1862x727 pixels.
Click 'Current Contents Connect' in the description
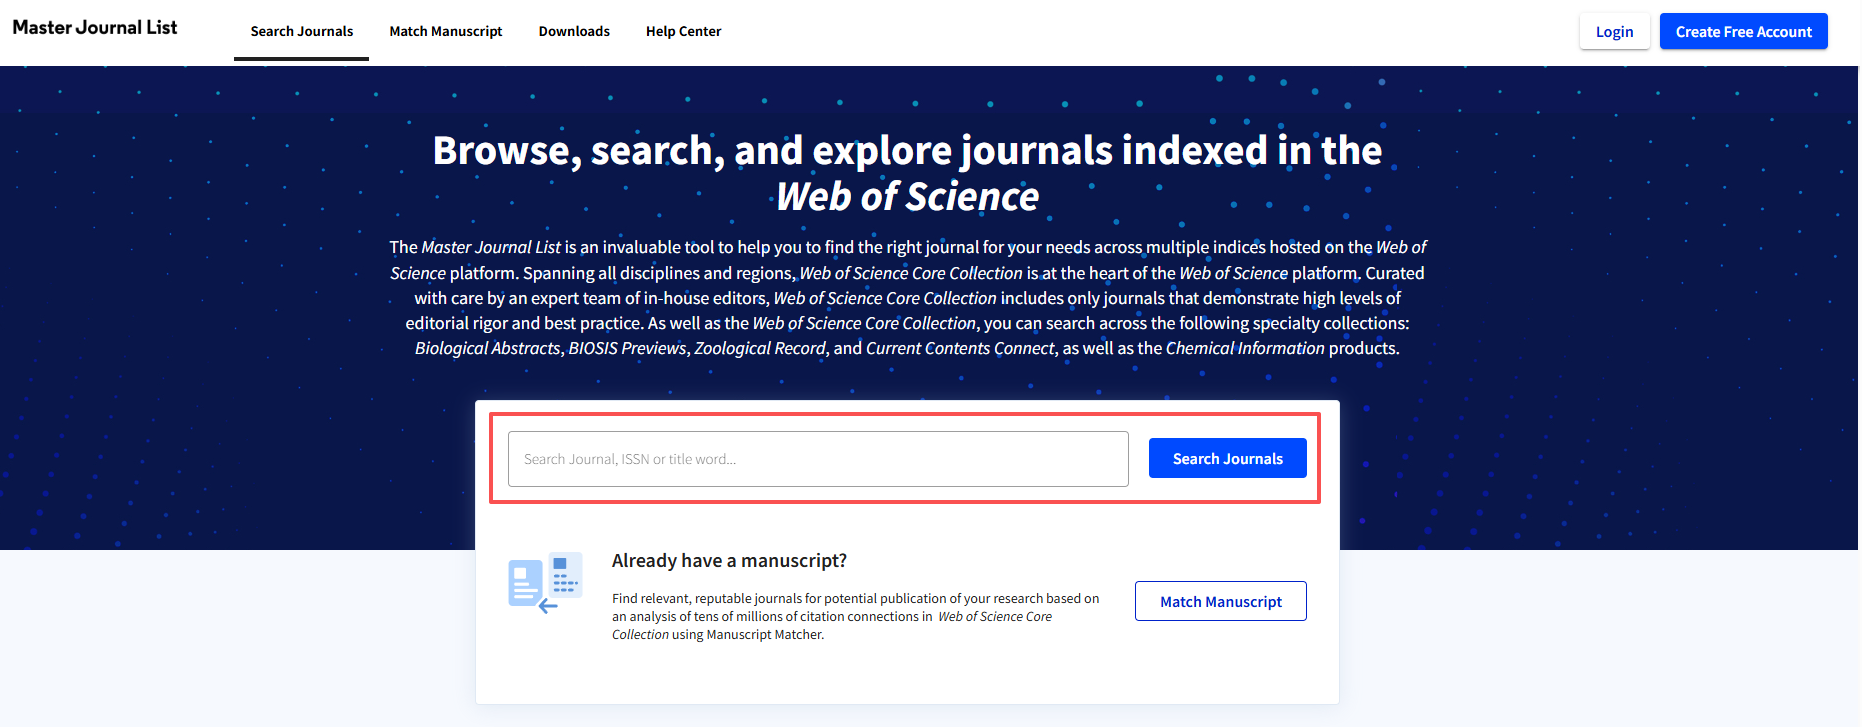click(959, 349)
